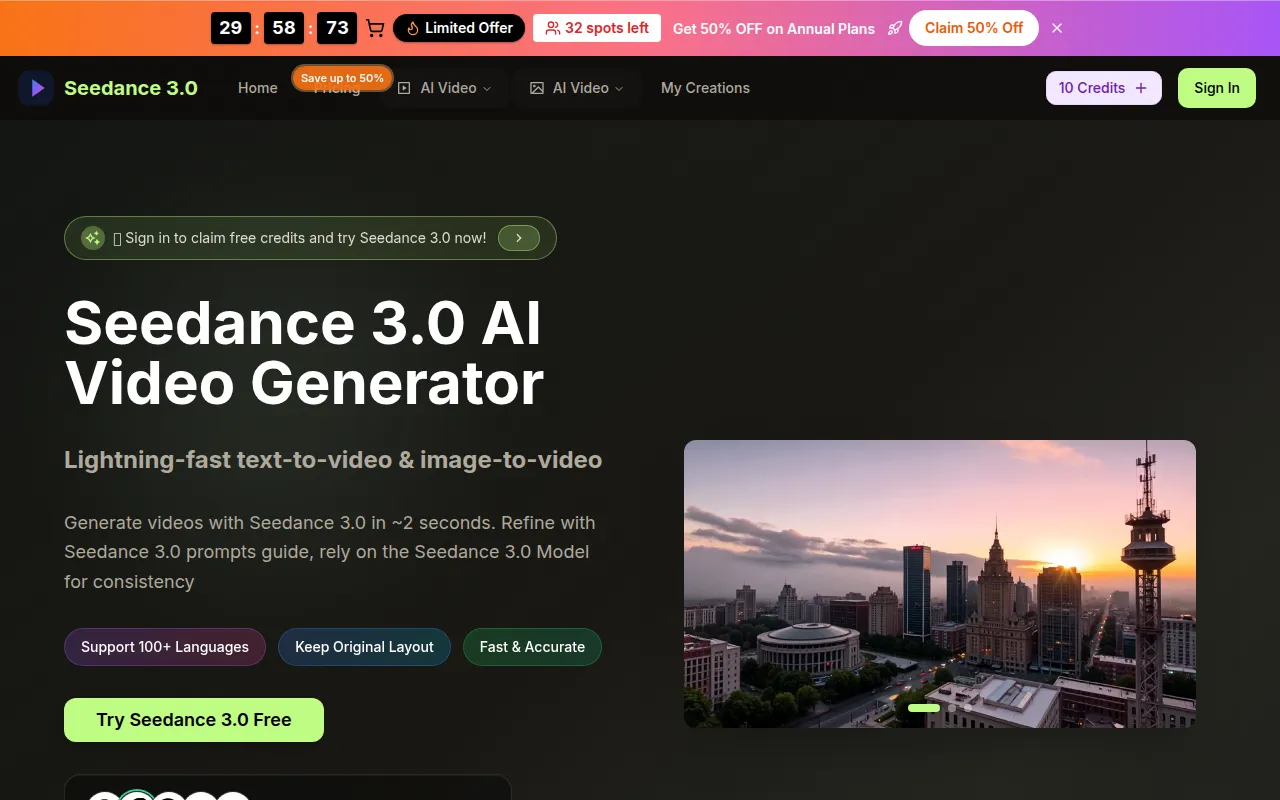Image resolution: width=1280 pixels, height=800 pixels.
Task: Click the picture icon beside second AI Video
Action: [537, 88]
